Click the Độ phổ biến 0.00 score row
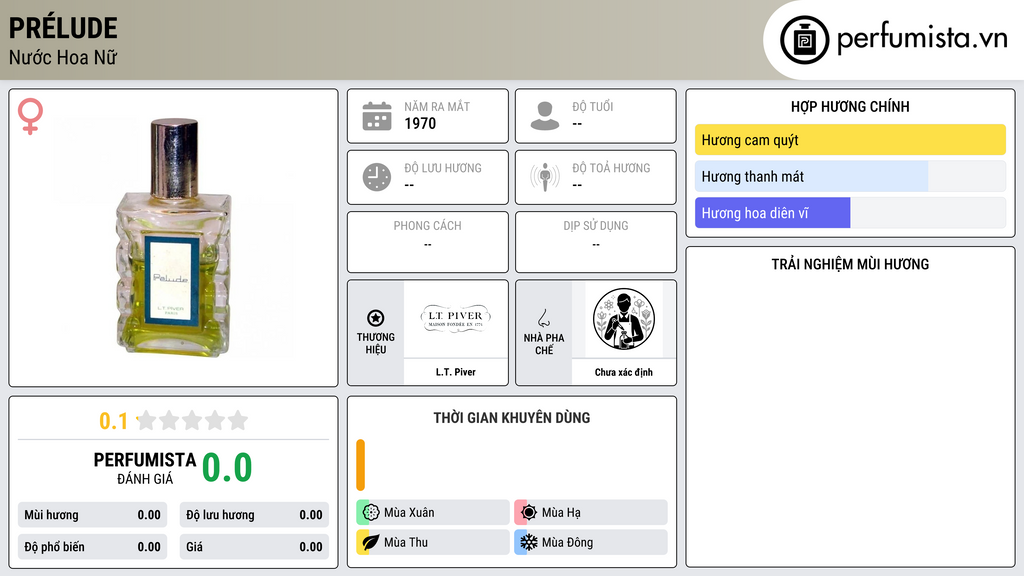This screenshot has height=576, width=1024. click(92, 547)
